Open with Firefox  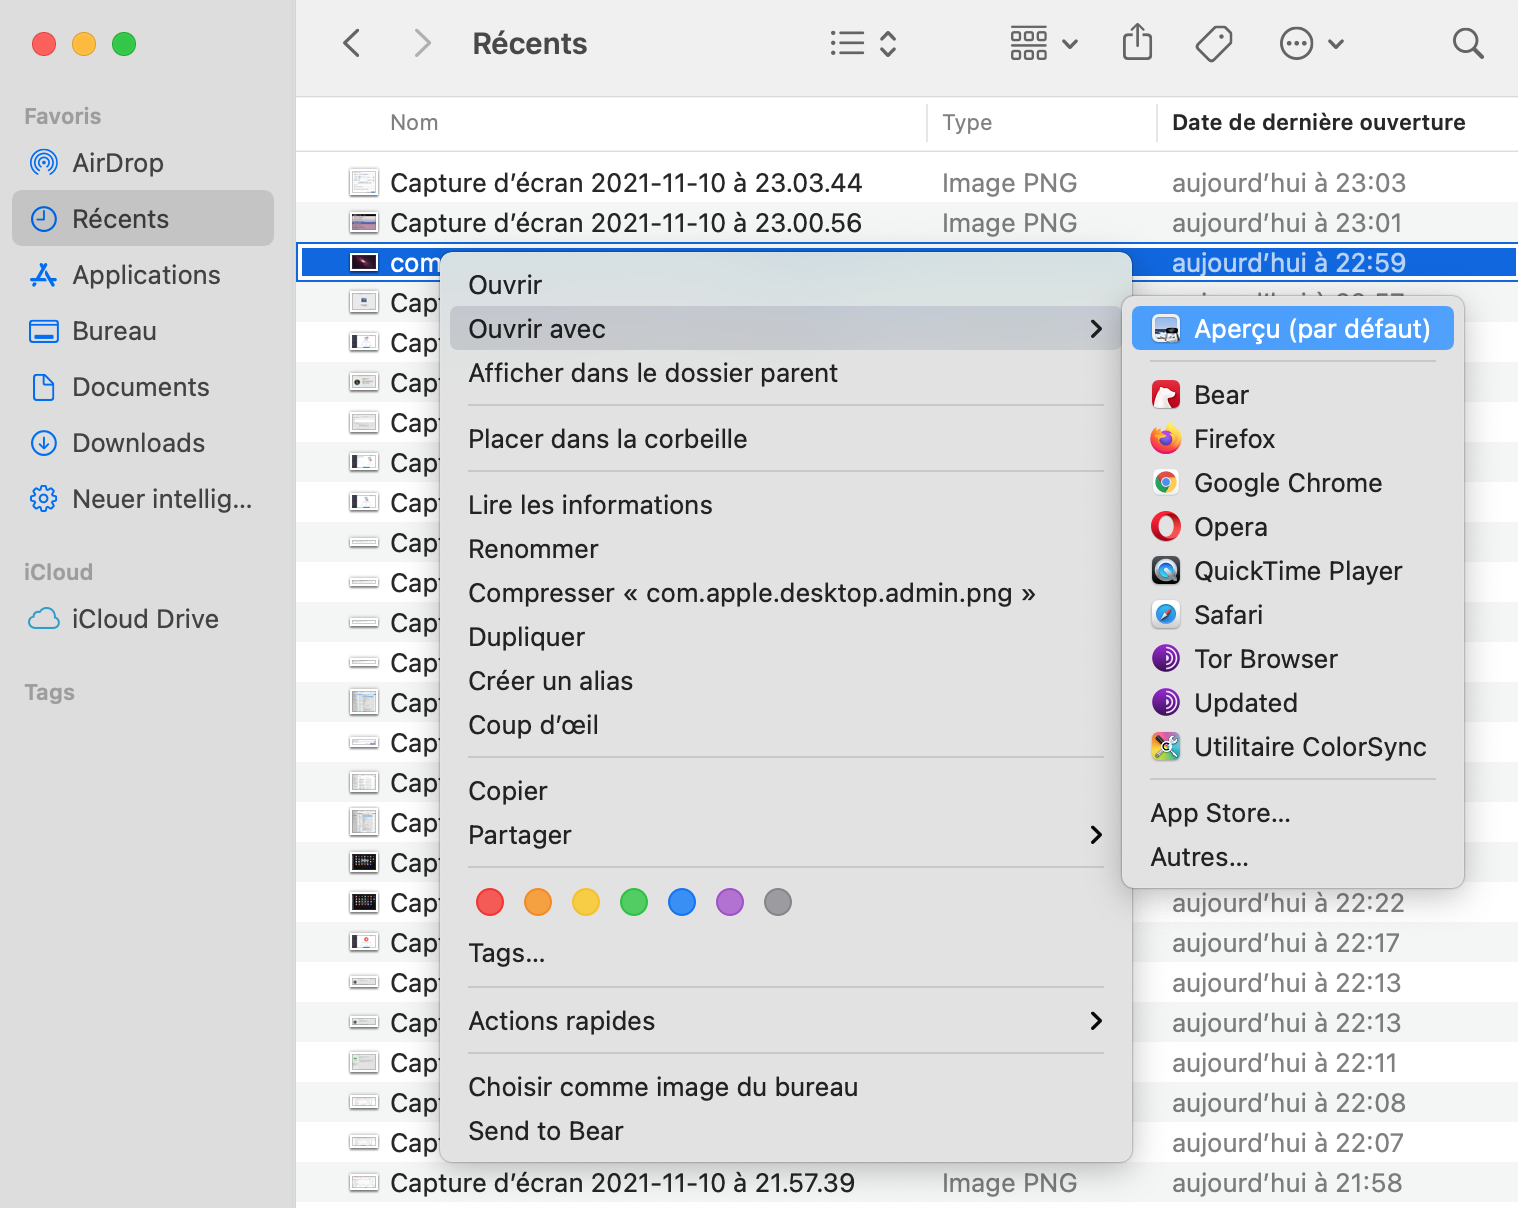[1293, 439]
